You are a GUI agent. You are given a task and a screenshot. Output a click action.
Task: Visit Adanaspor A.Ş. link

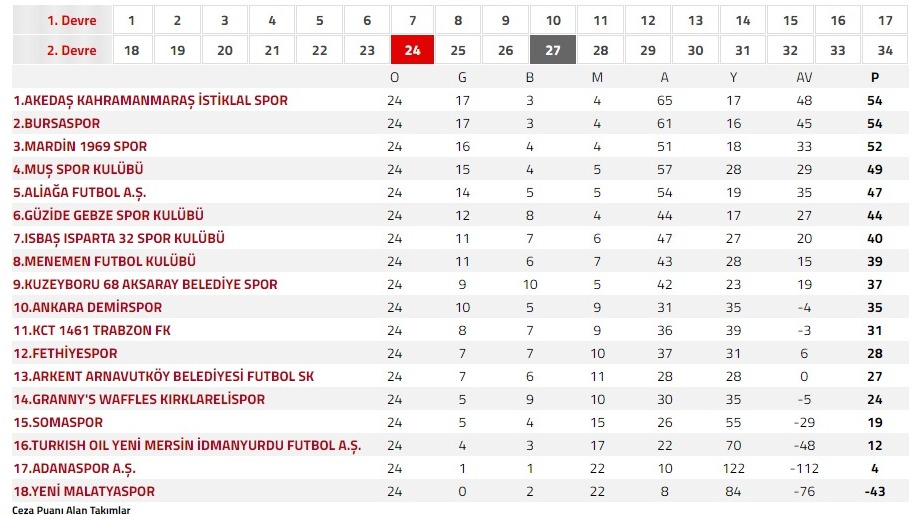pyautogui.click(x=74, y=468)
